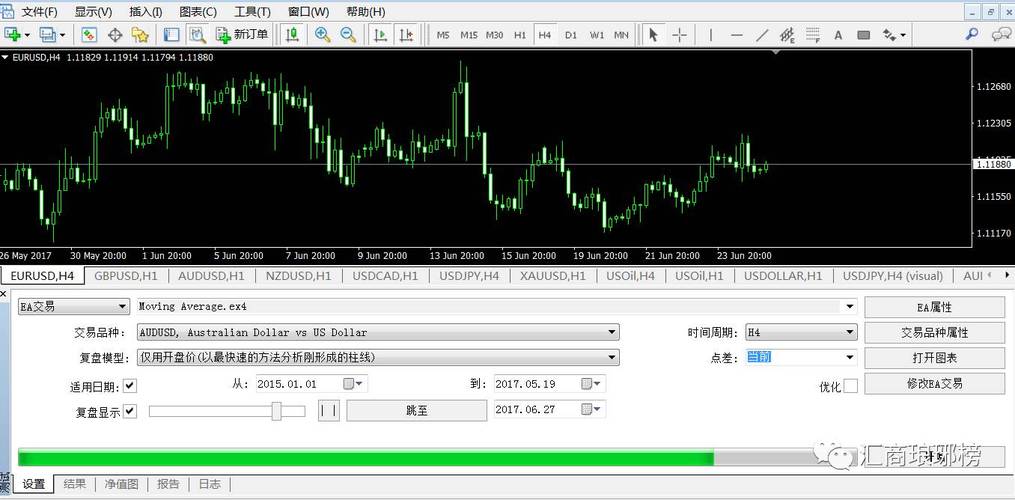Open the 时间周期 H4 dropdown
The image size is (1015, 500).
(x=850, y=332)
